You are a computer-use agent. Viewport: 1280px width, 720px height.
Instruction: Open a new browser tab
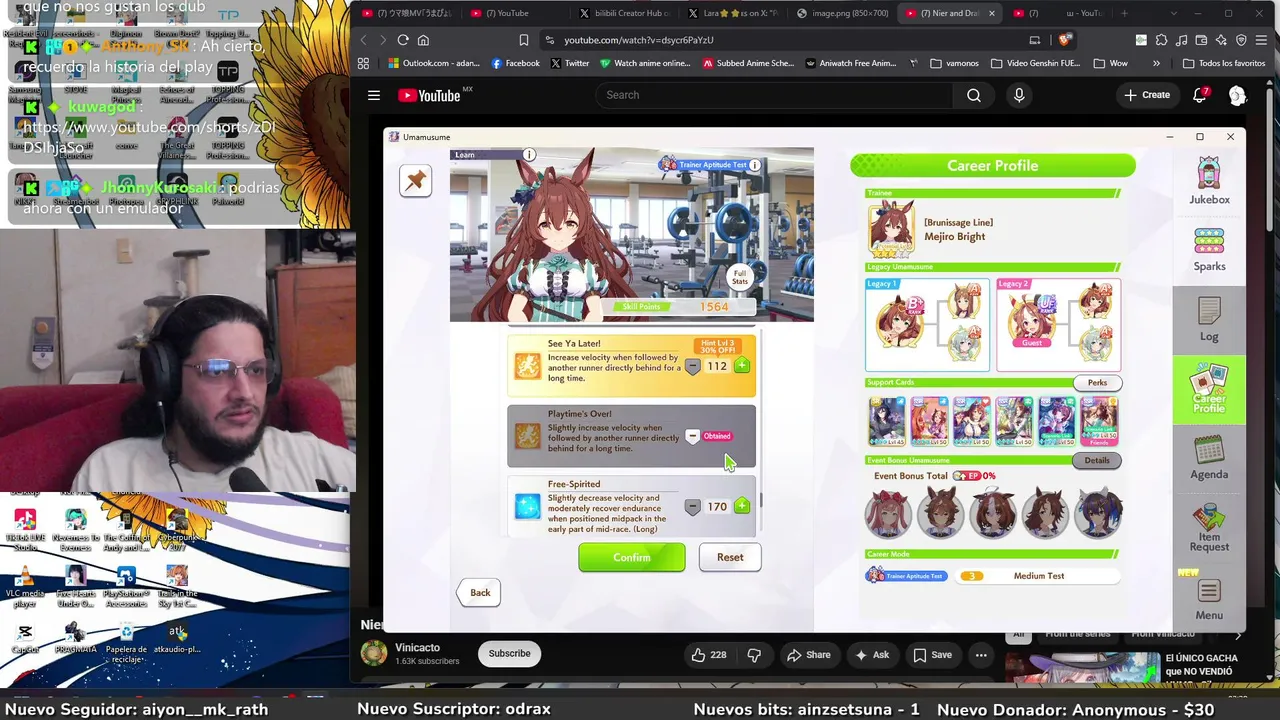tap(1124, 13)
